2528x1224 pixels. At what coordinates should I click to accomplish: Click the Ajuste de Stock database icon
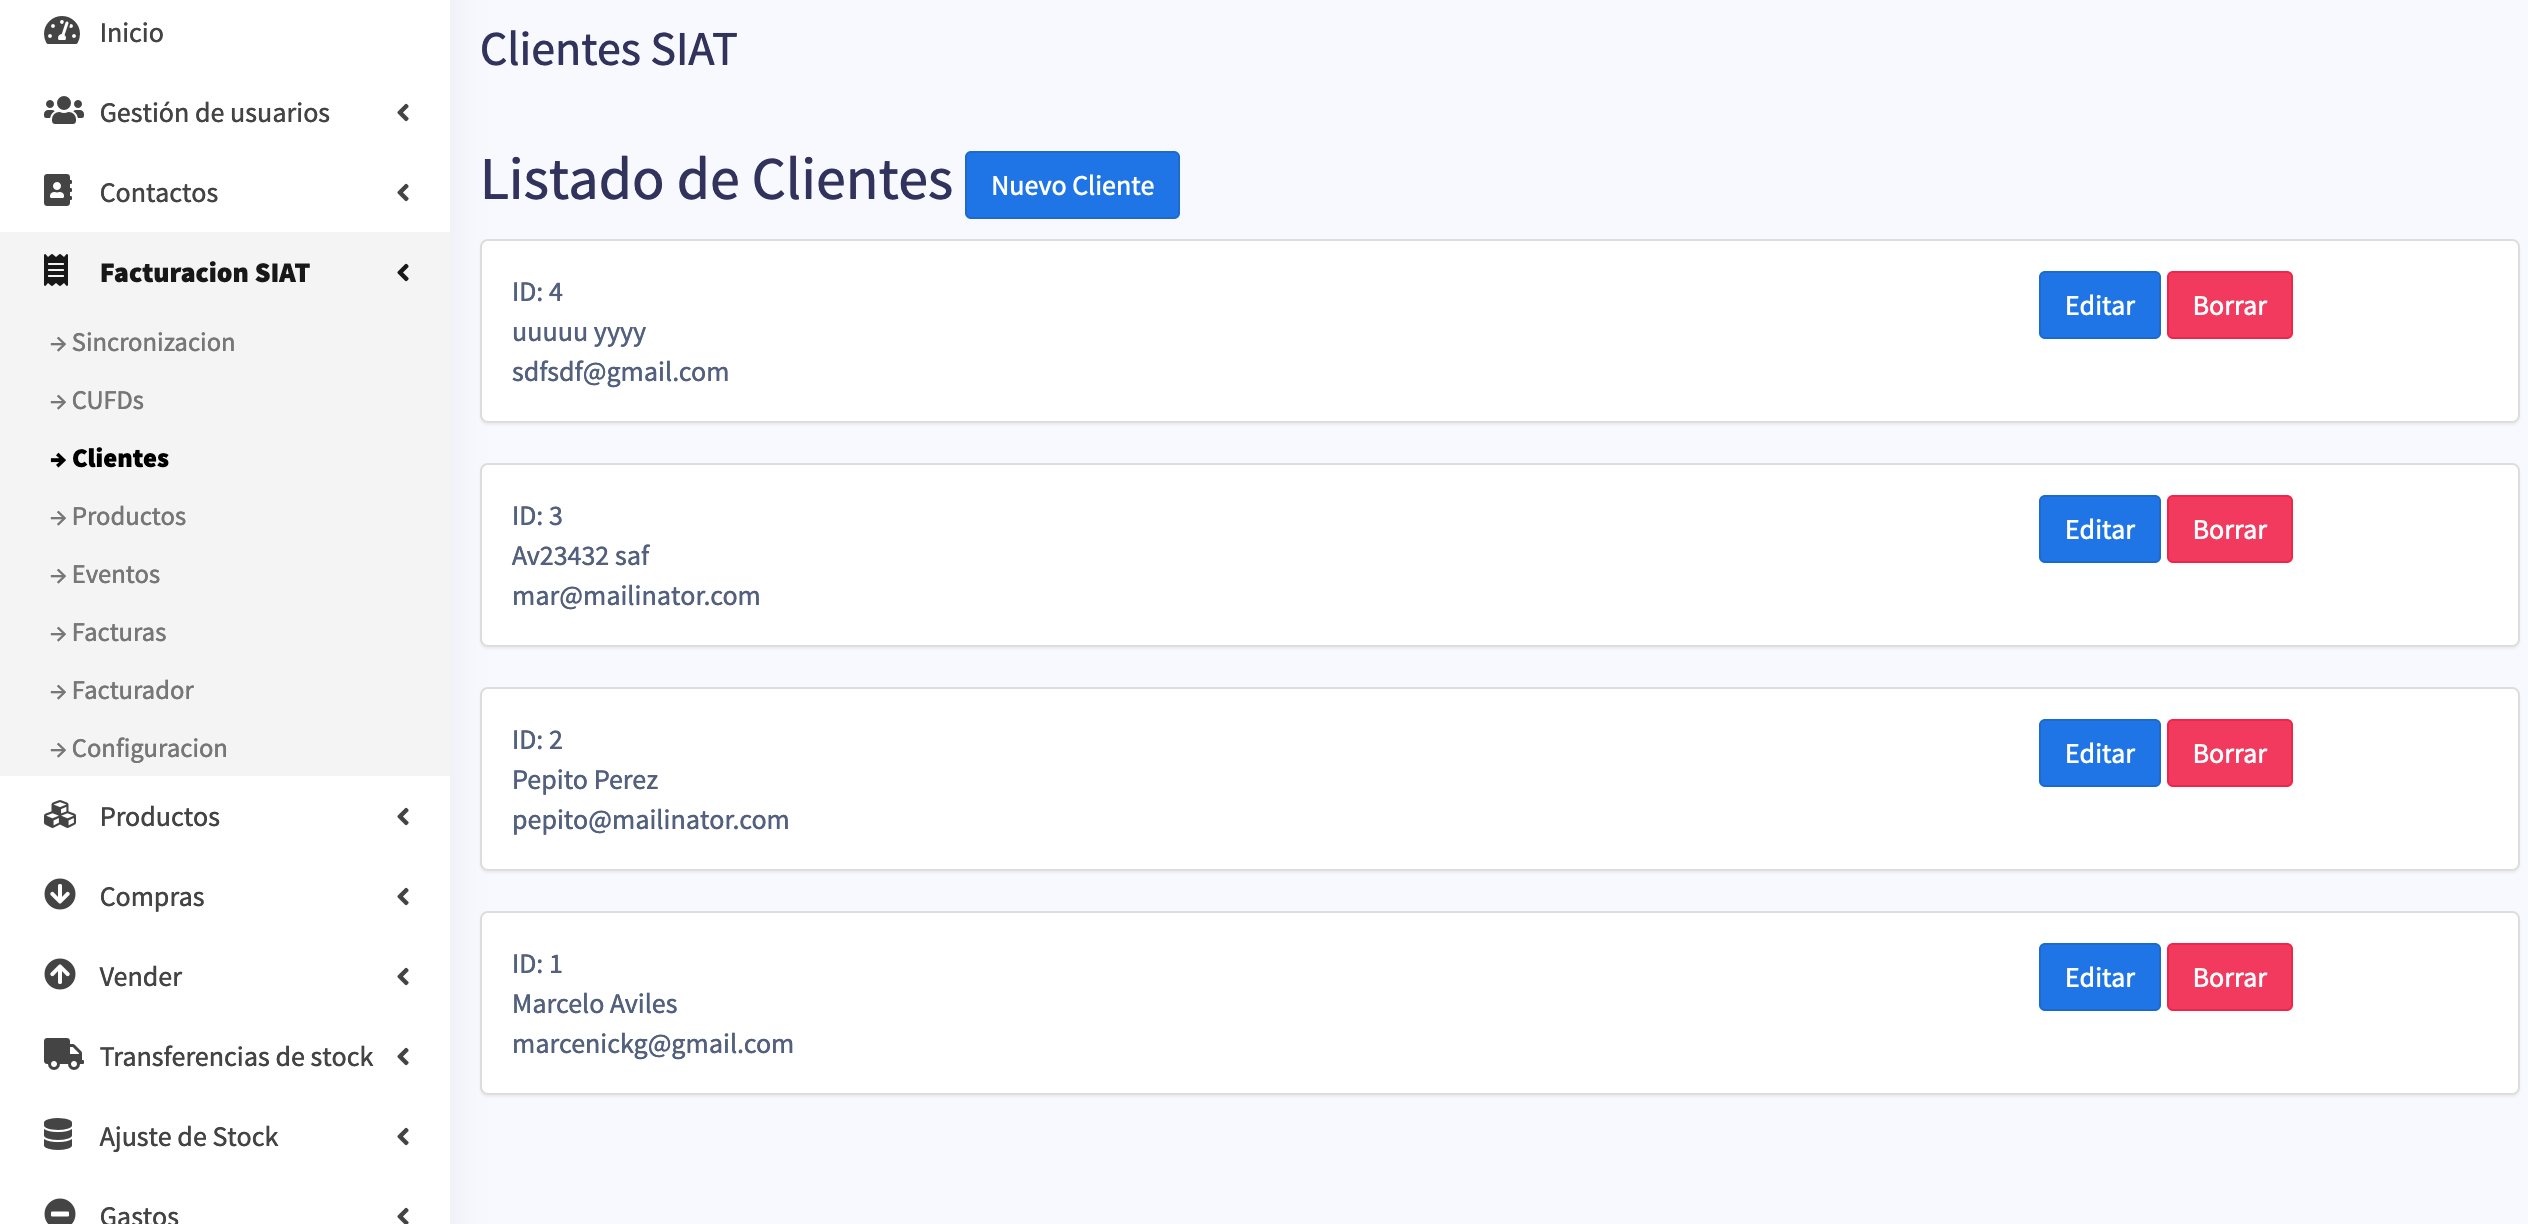(58, 1135)
